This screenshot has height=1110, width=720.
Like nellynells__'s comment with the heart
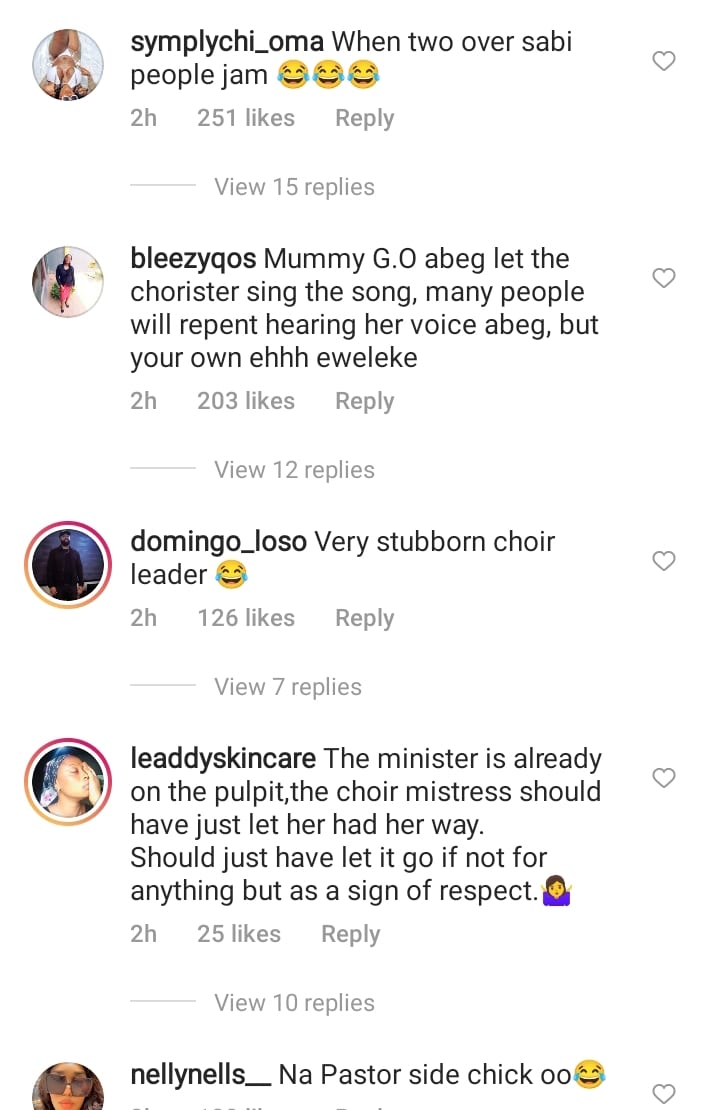click(664, 1093)
